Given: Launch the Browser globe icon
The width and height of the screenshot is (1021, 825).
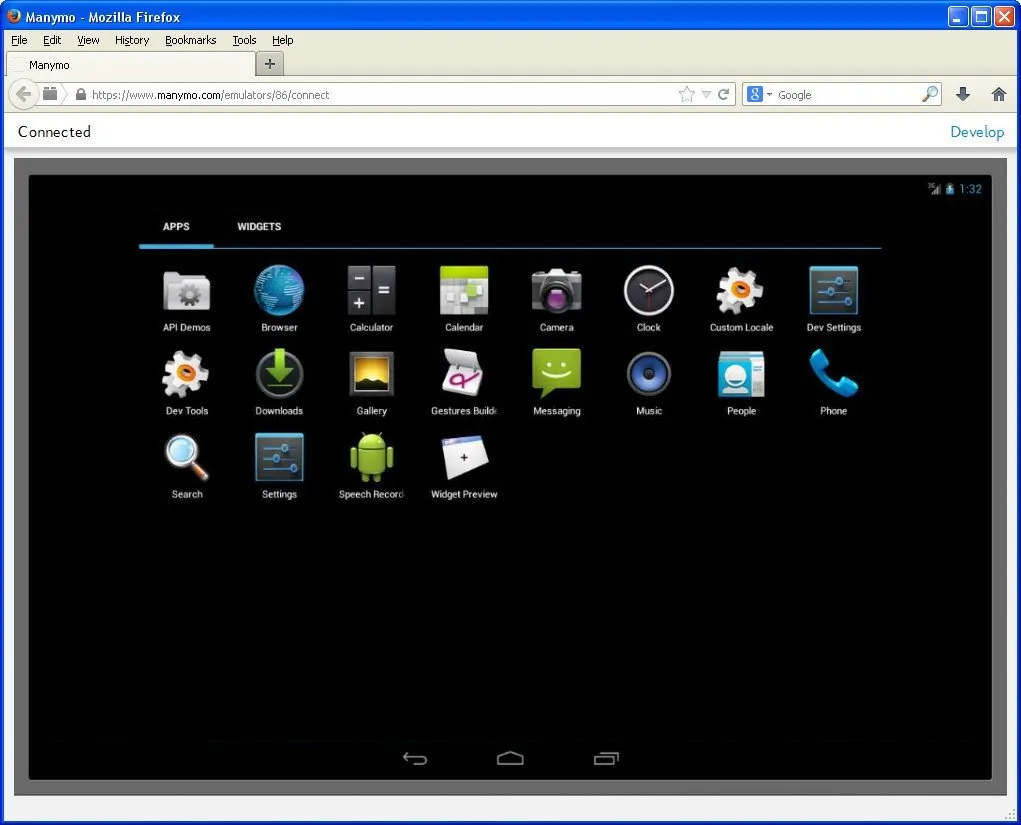Looking at the screenshot, I should coord(279,290).
